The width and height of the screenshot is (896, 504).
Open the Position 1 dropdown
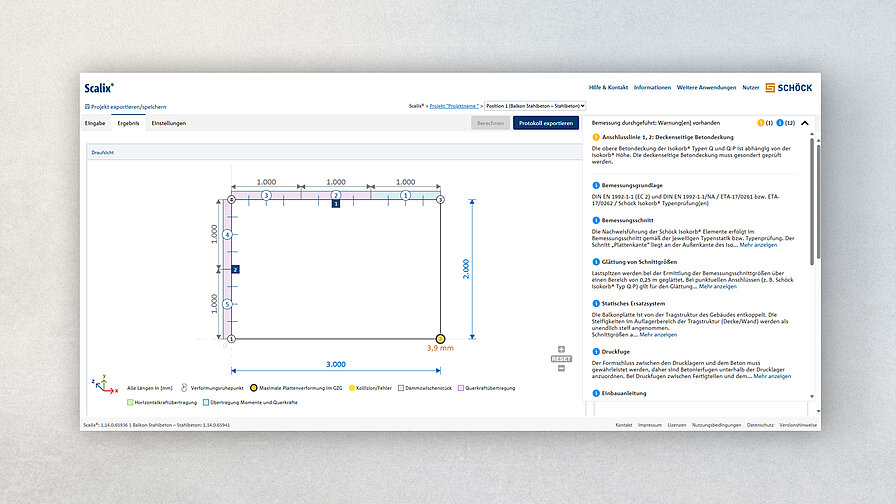[535, 105]
